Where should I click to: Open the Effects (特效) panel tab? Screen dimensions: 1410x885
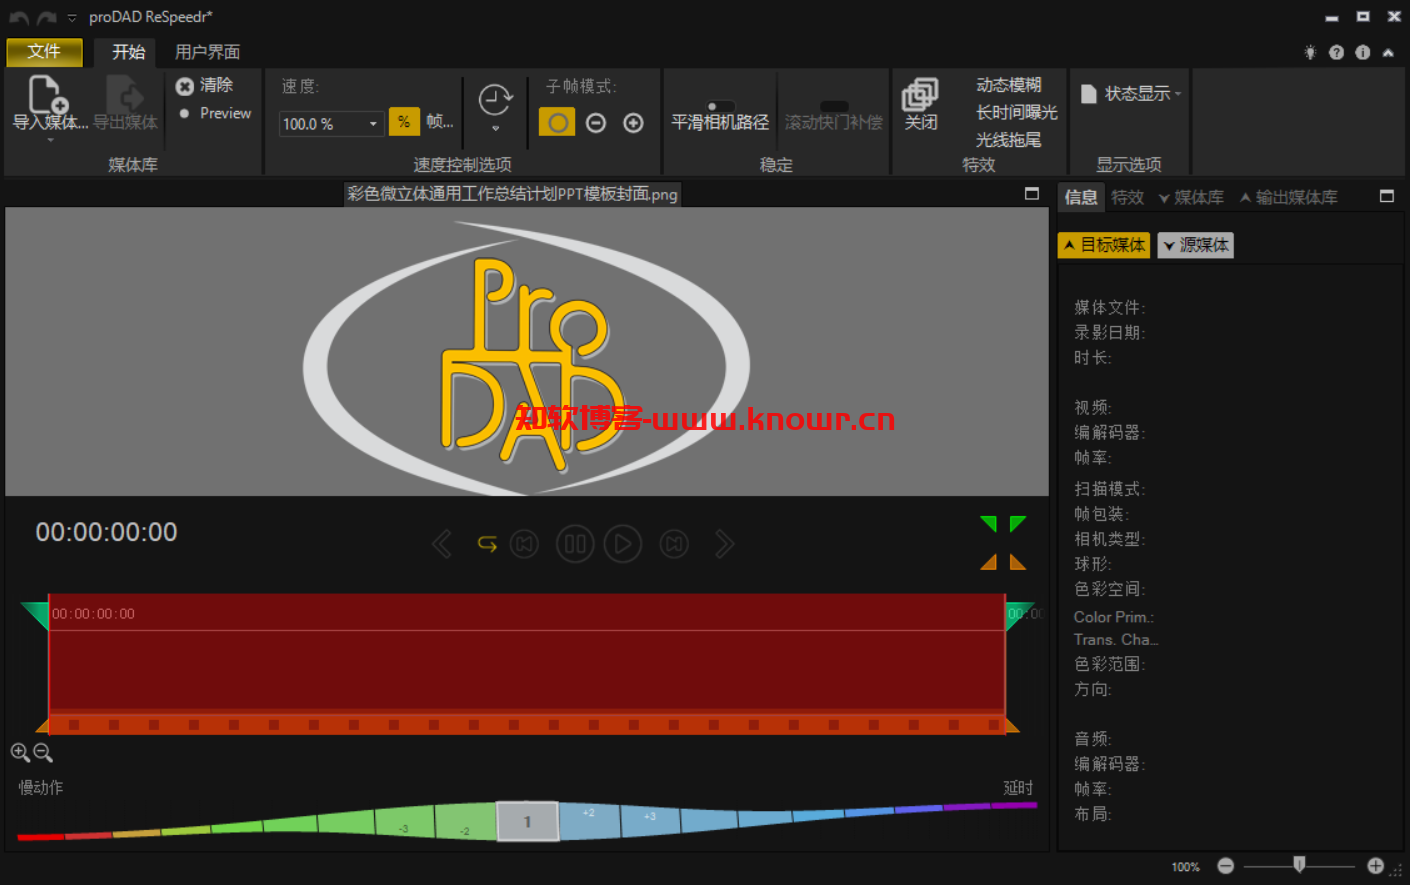(x=1127, y=197)
